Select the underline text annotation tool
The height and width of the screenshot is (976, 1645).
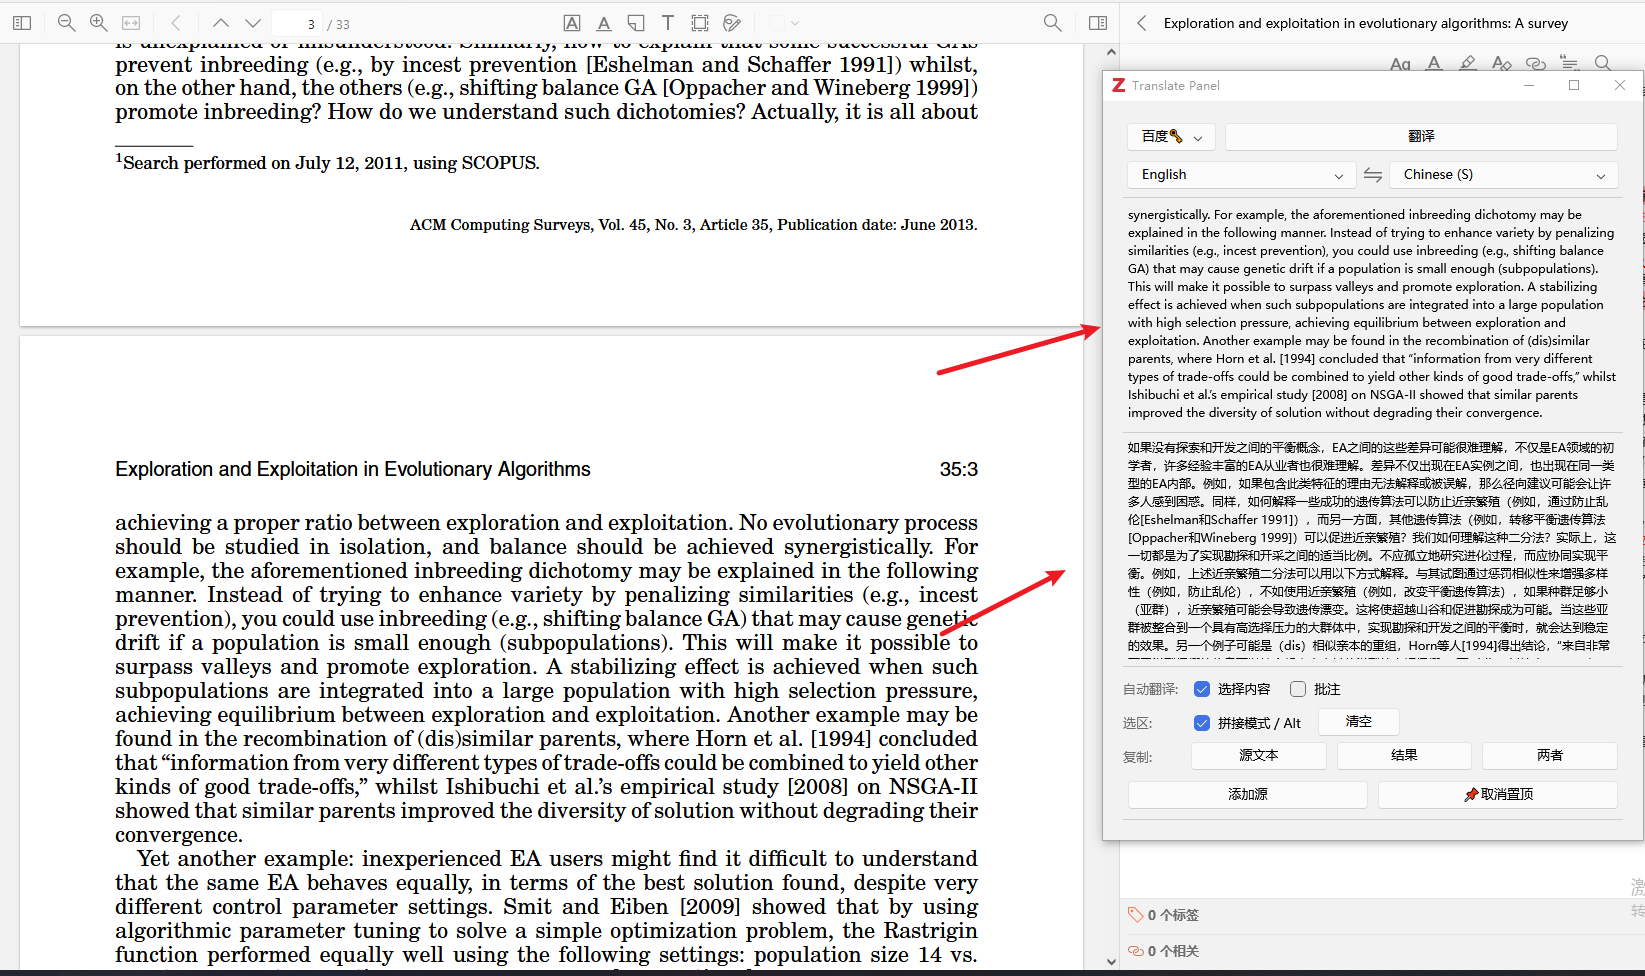pos(604,23)
